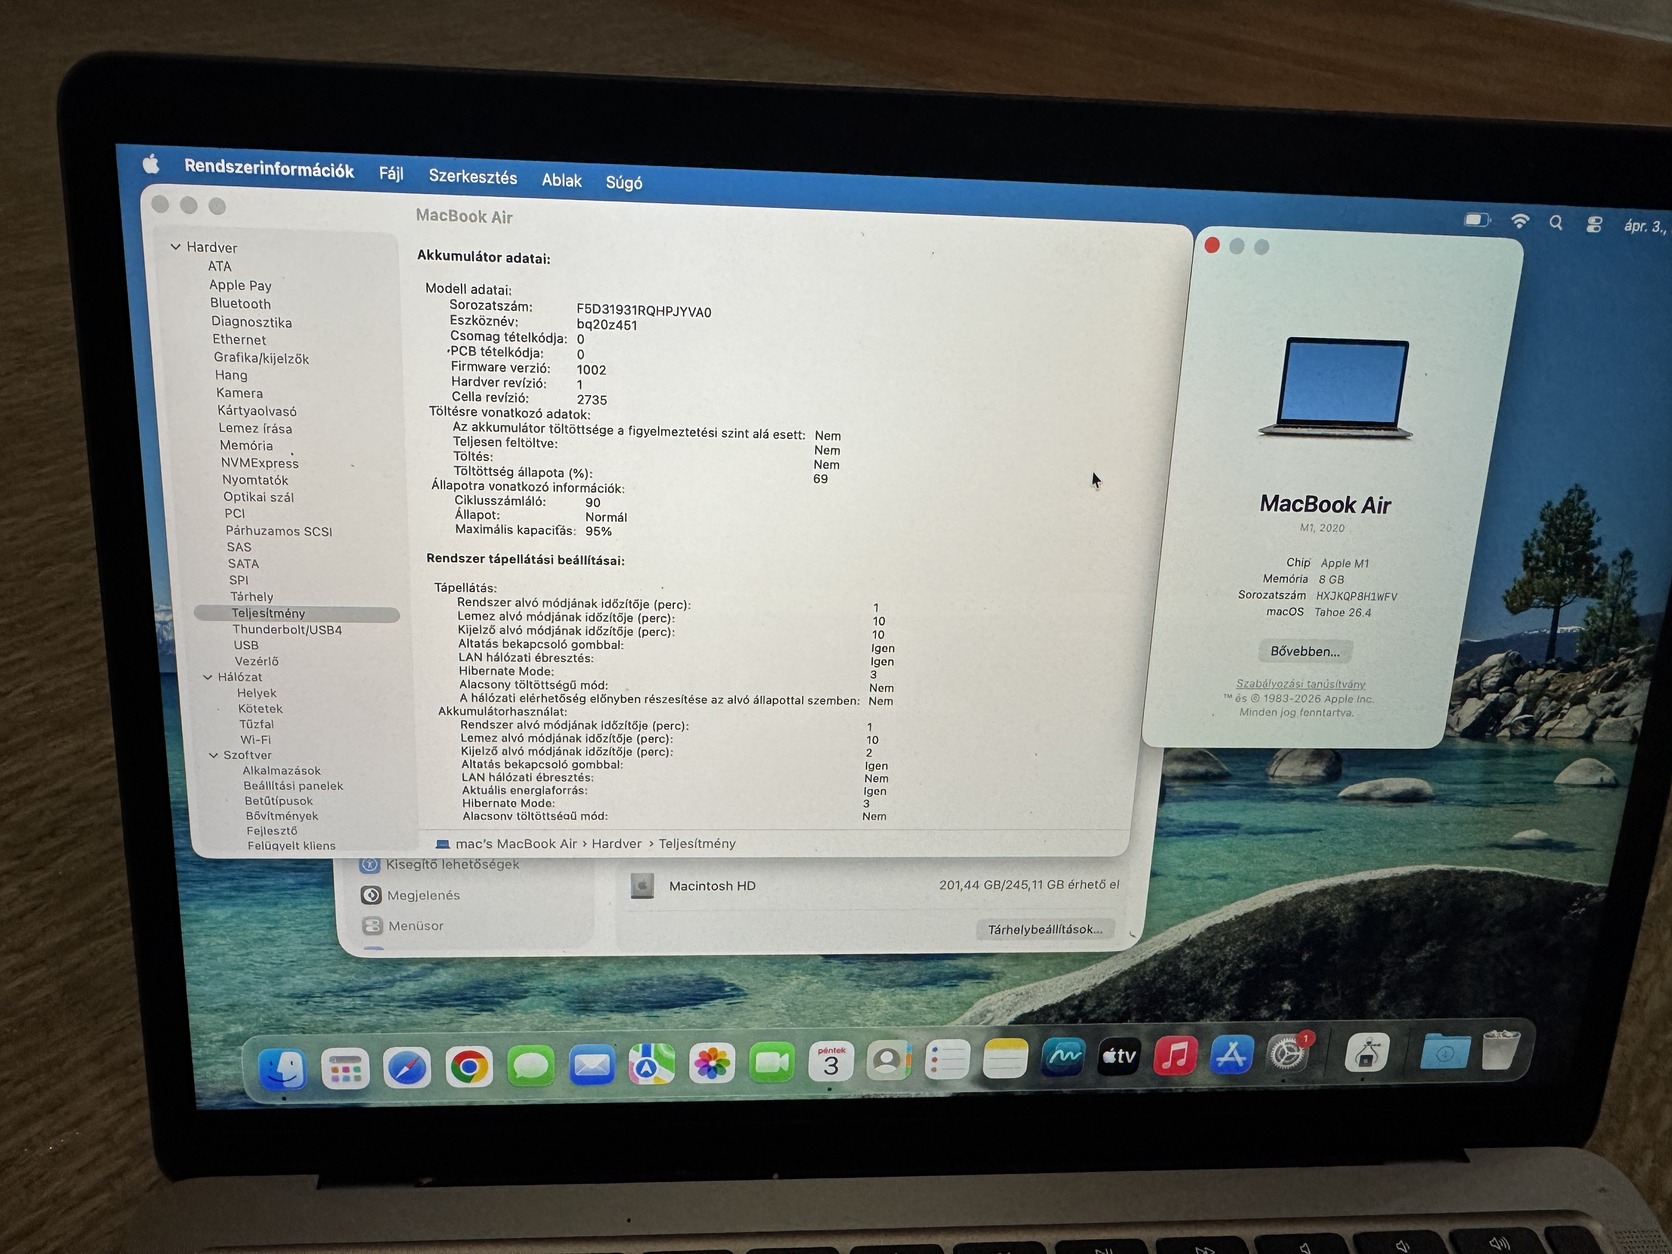Open System Settings gear with notification badge

(x=1288, y=1054)
